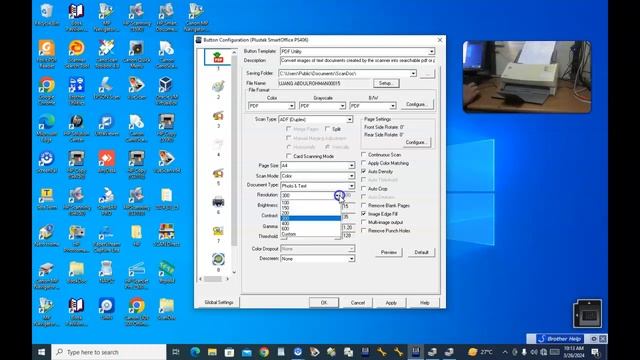Viewport: 640px width, 360px height.
Task: Enable Apply Color Matching checkbox
Action: tap(364, 163)
